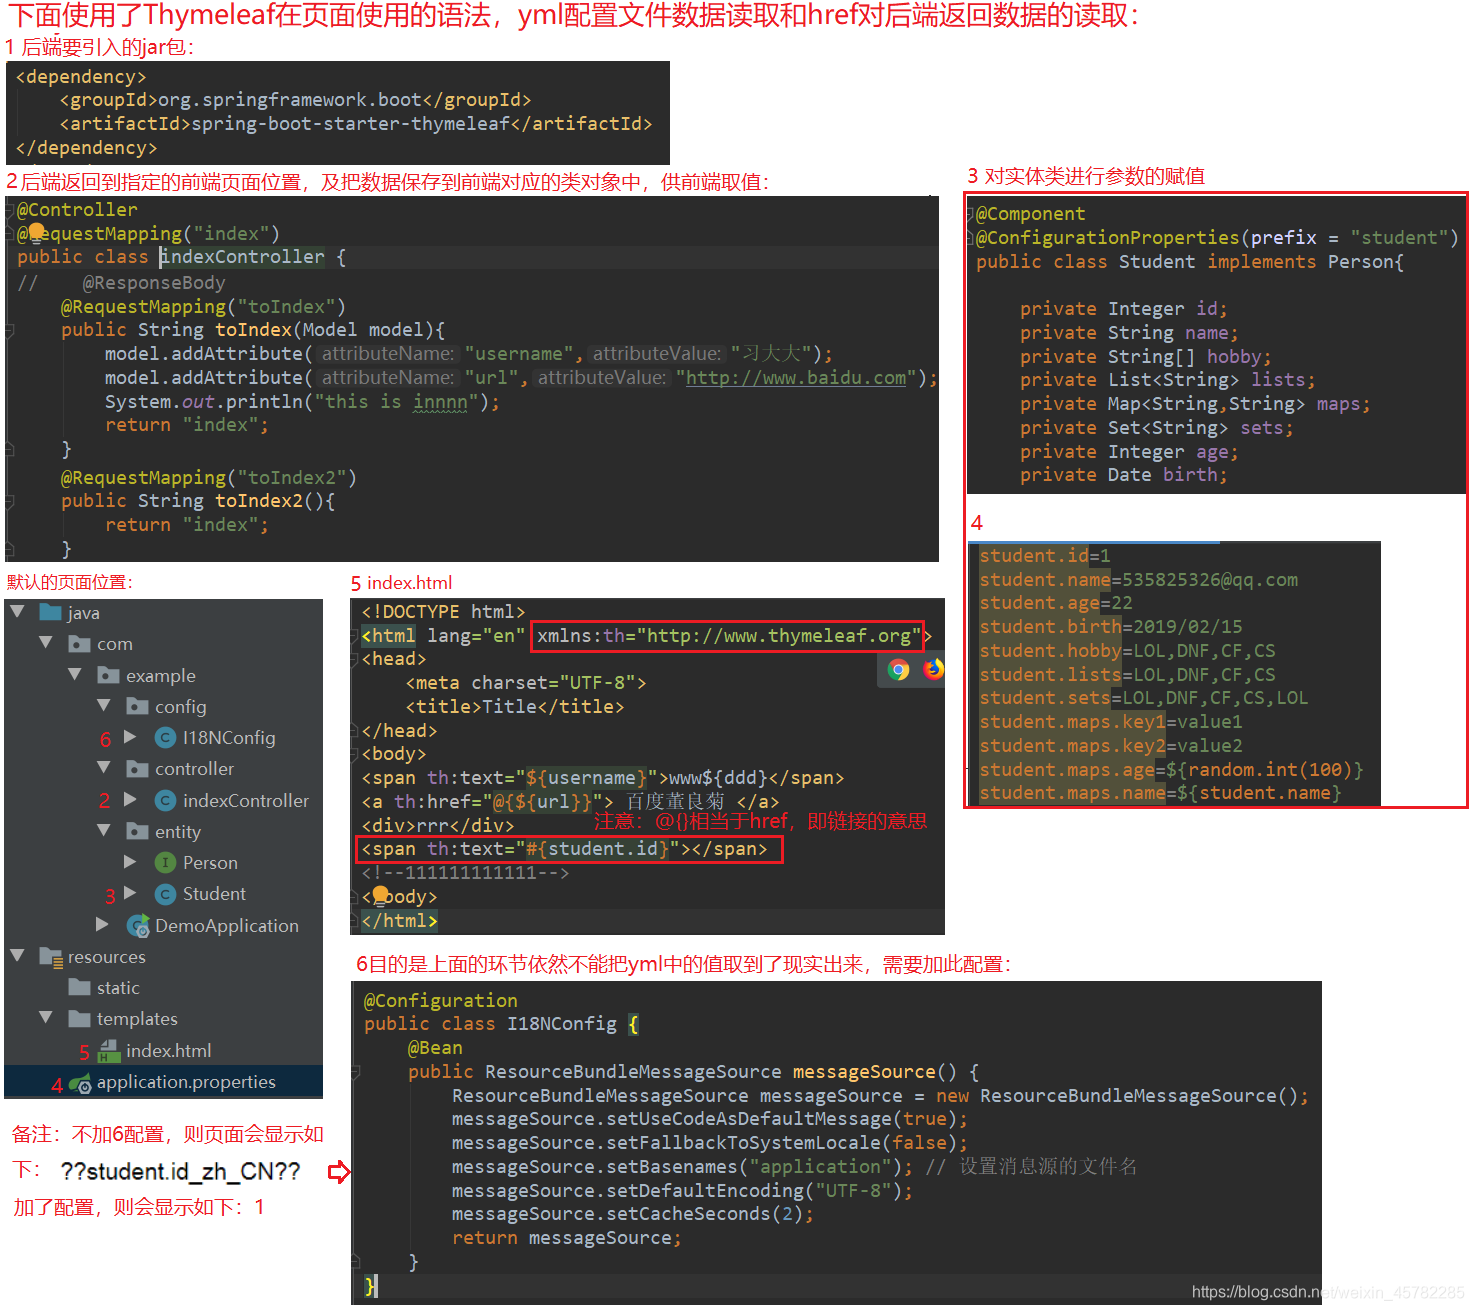This screenshot has width=1474, height=1311.
Task: Click the entity package folder icon
Action: (x=137, y=831)
